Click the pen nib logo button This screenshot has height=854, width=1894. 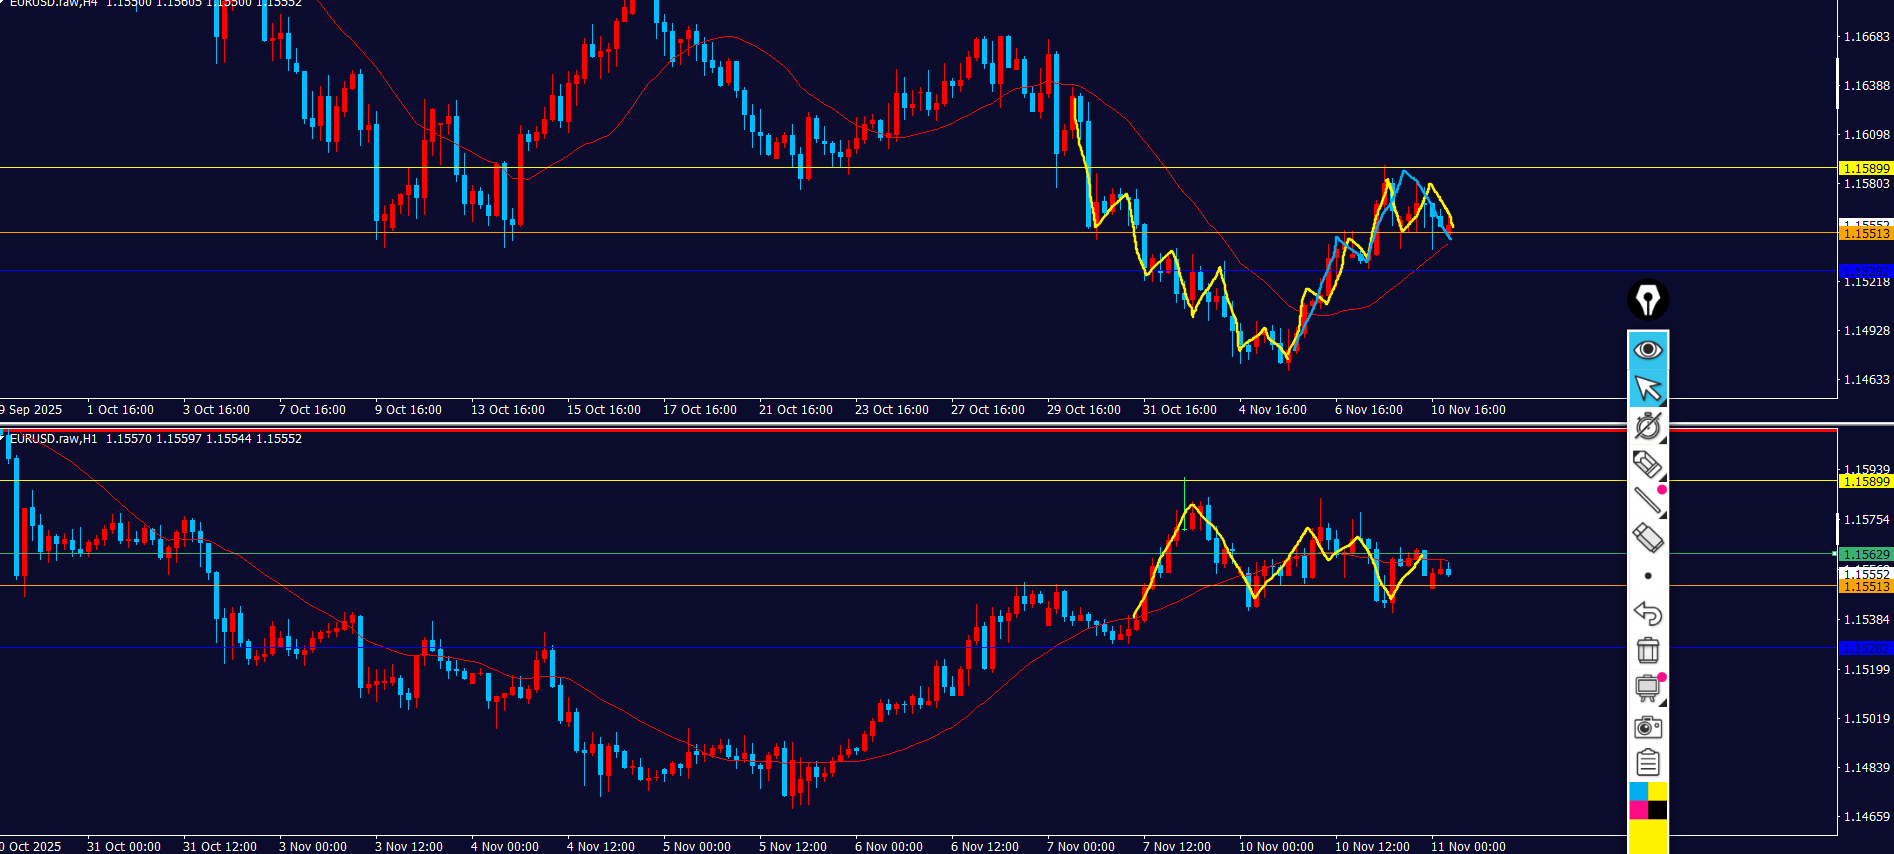1647,300
